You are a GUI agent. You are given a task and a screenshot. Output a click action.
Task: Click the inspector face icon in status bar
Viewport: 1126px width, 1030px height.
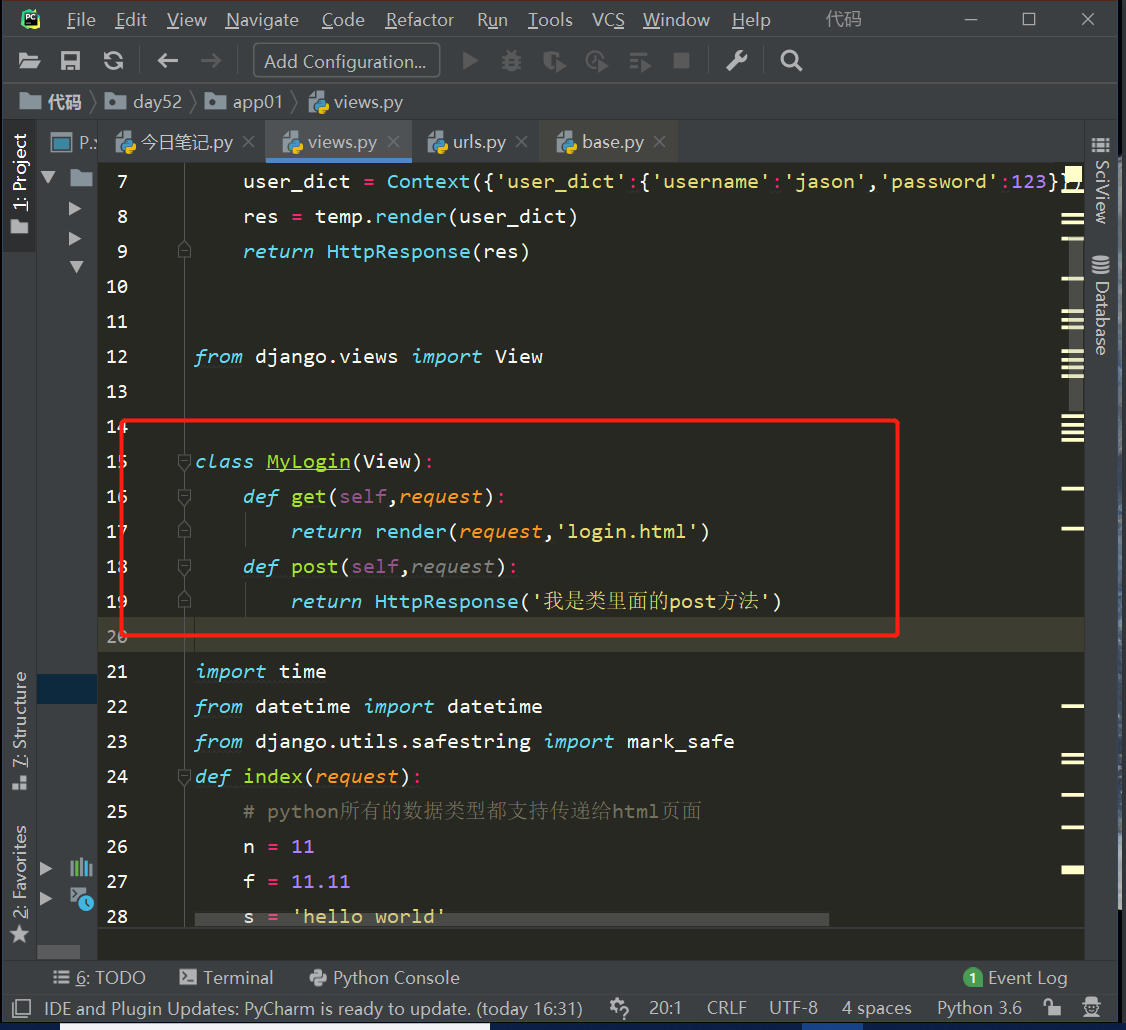(x=1092, y=1008)
